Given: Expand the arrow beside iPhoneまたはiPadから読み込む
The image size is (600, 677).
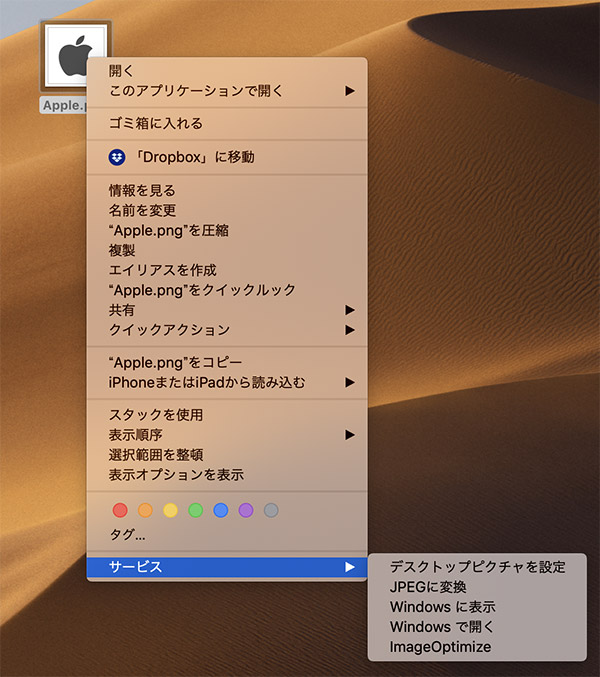Looking at the screenshot, I should pyautogui.click(x=350, y=382).
